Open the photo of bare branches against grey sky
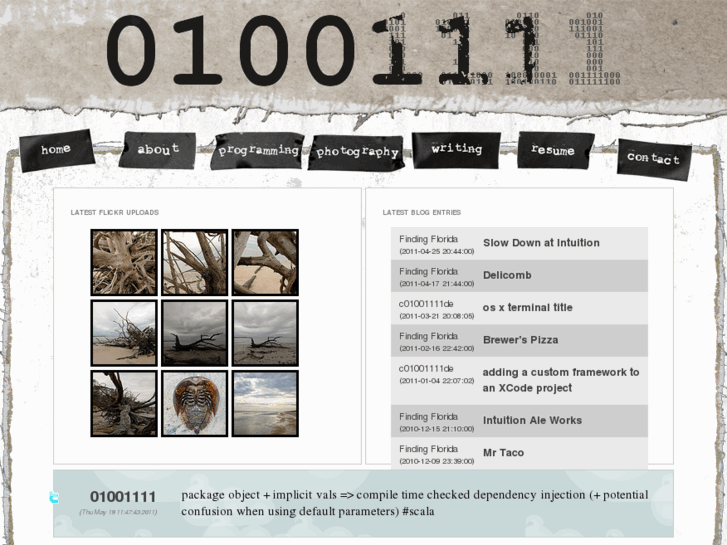 [195, 263]
